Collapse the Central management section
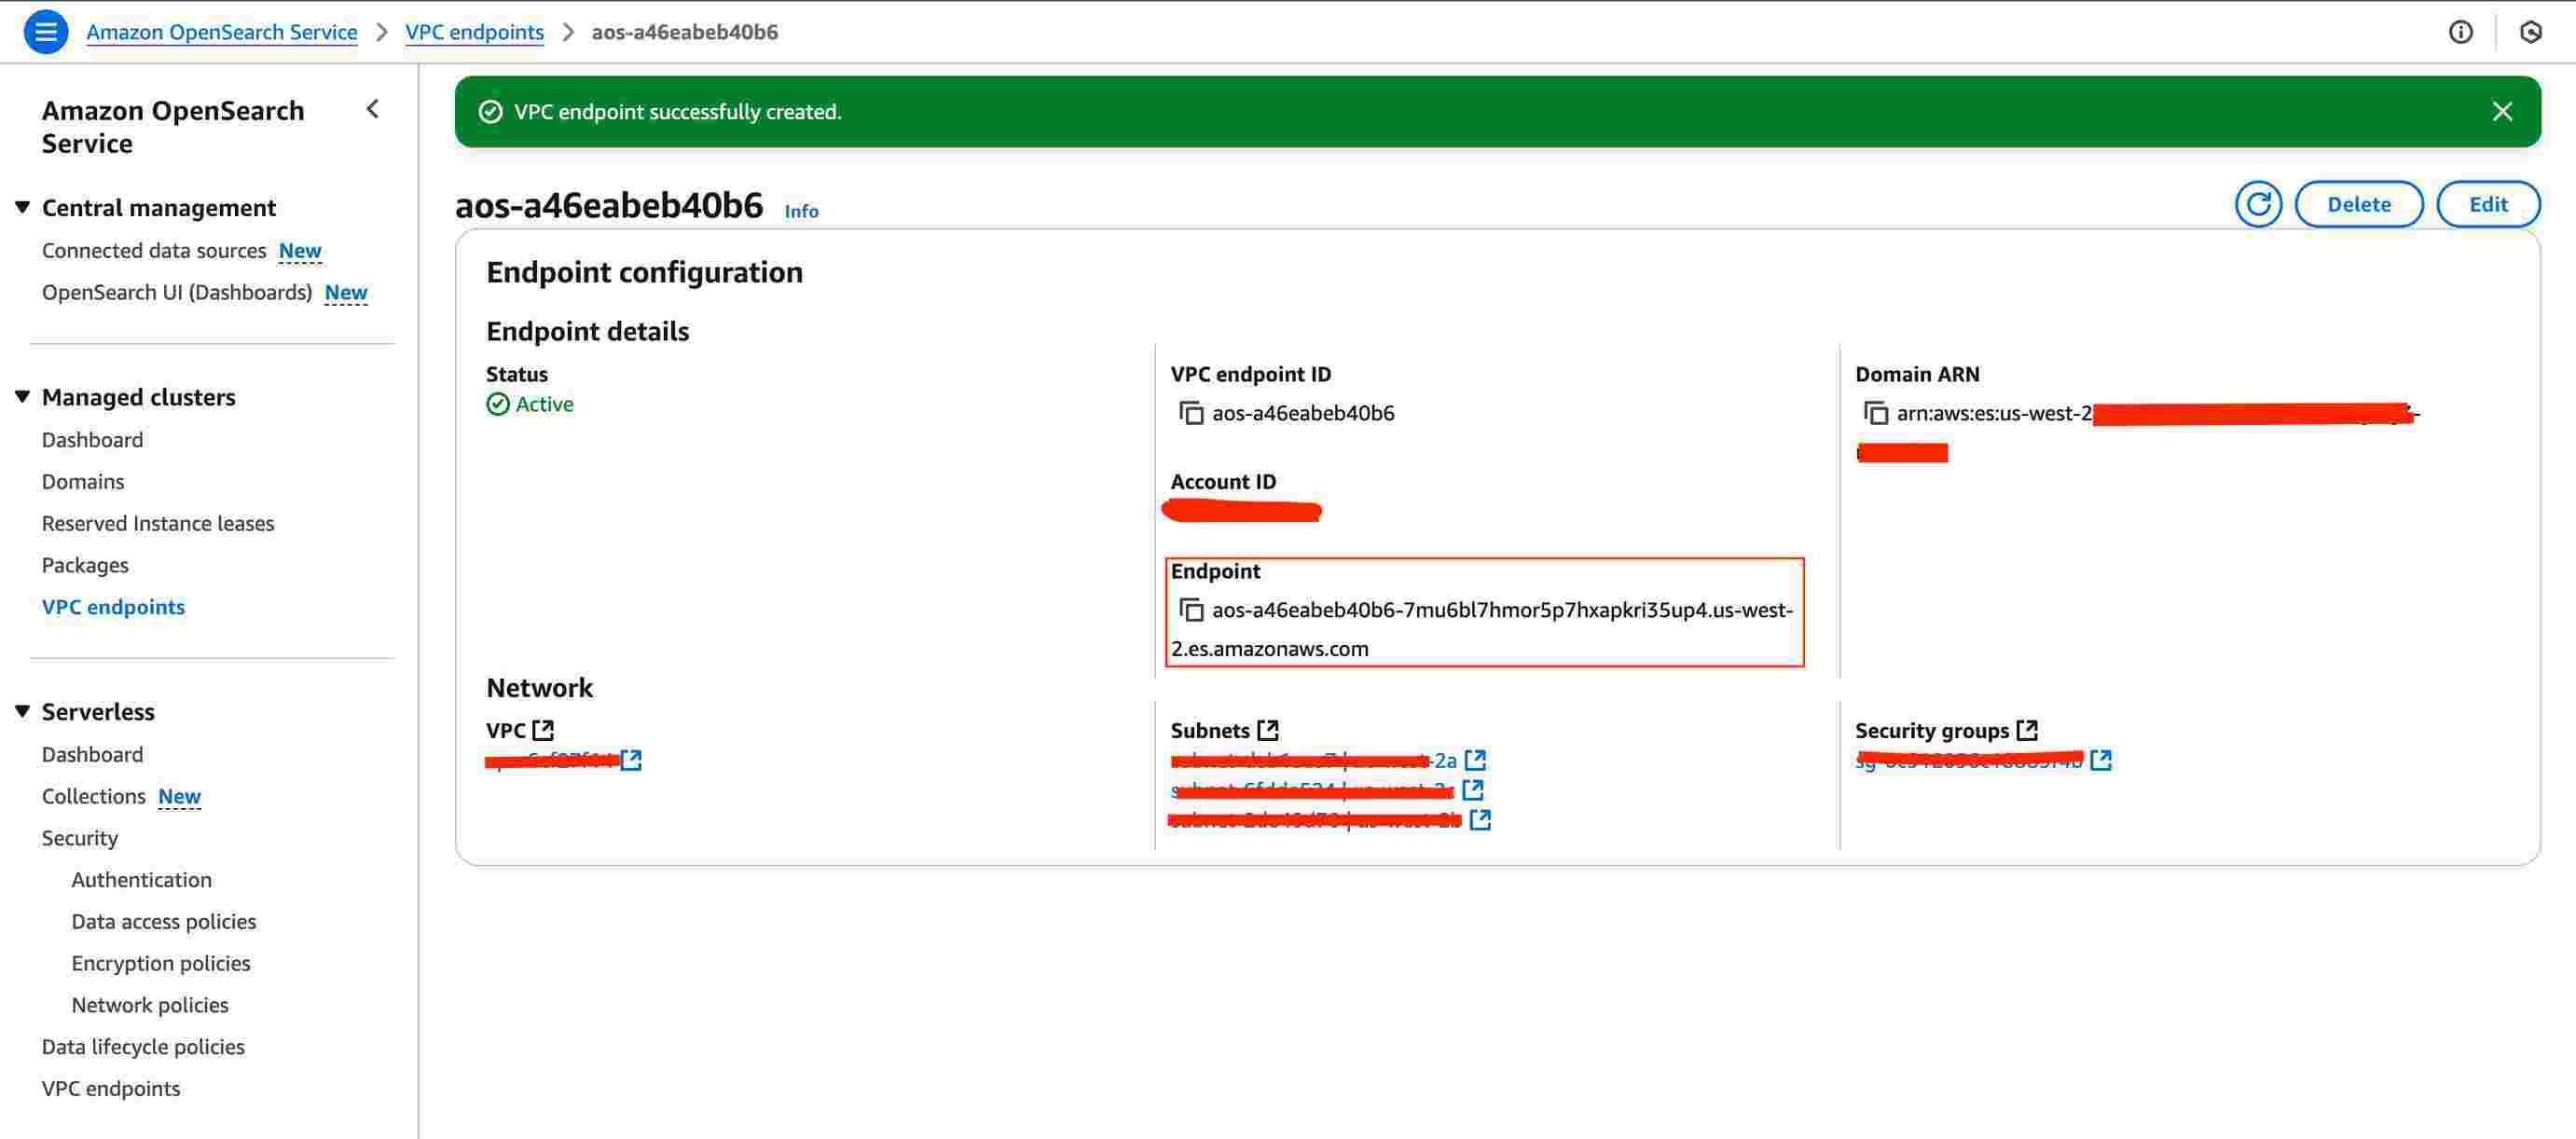The height and width of the screenshot is (1139, 2576). point(22,207)
